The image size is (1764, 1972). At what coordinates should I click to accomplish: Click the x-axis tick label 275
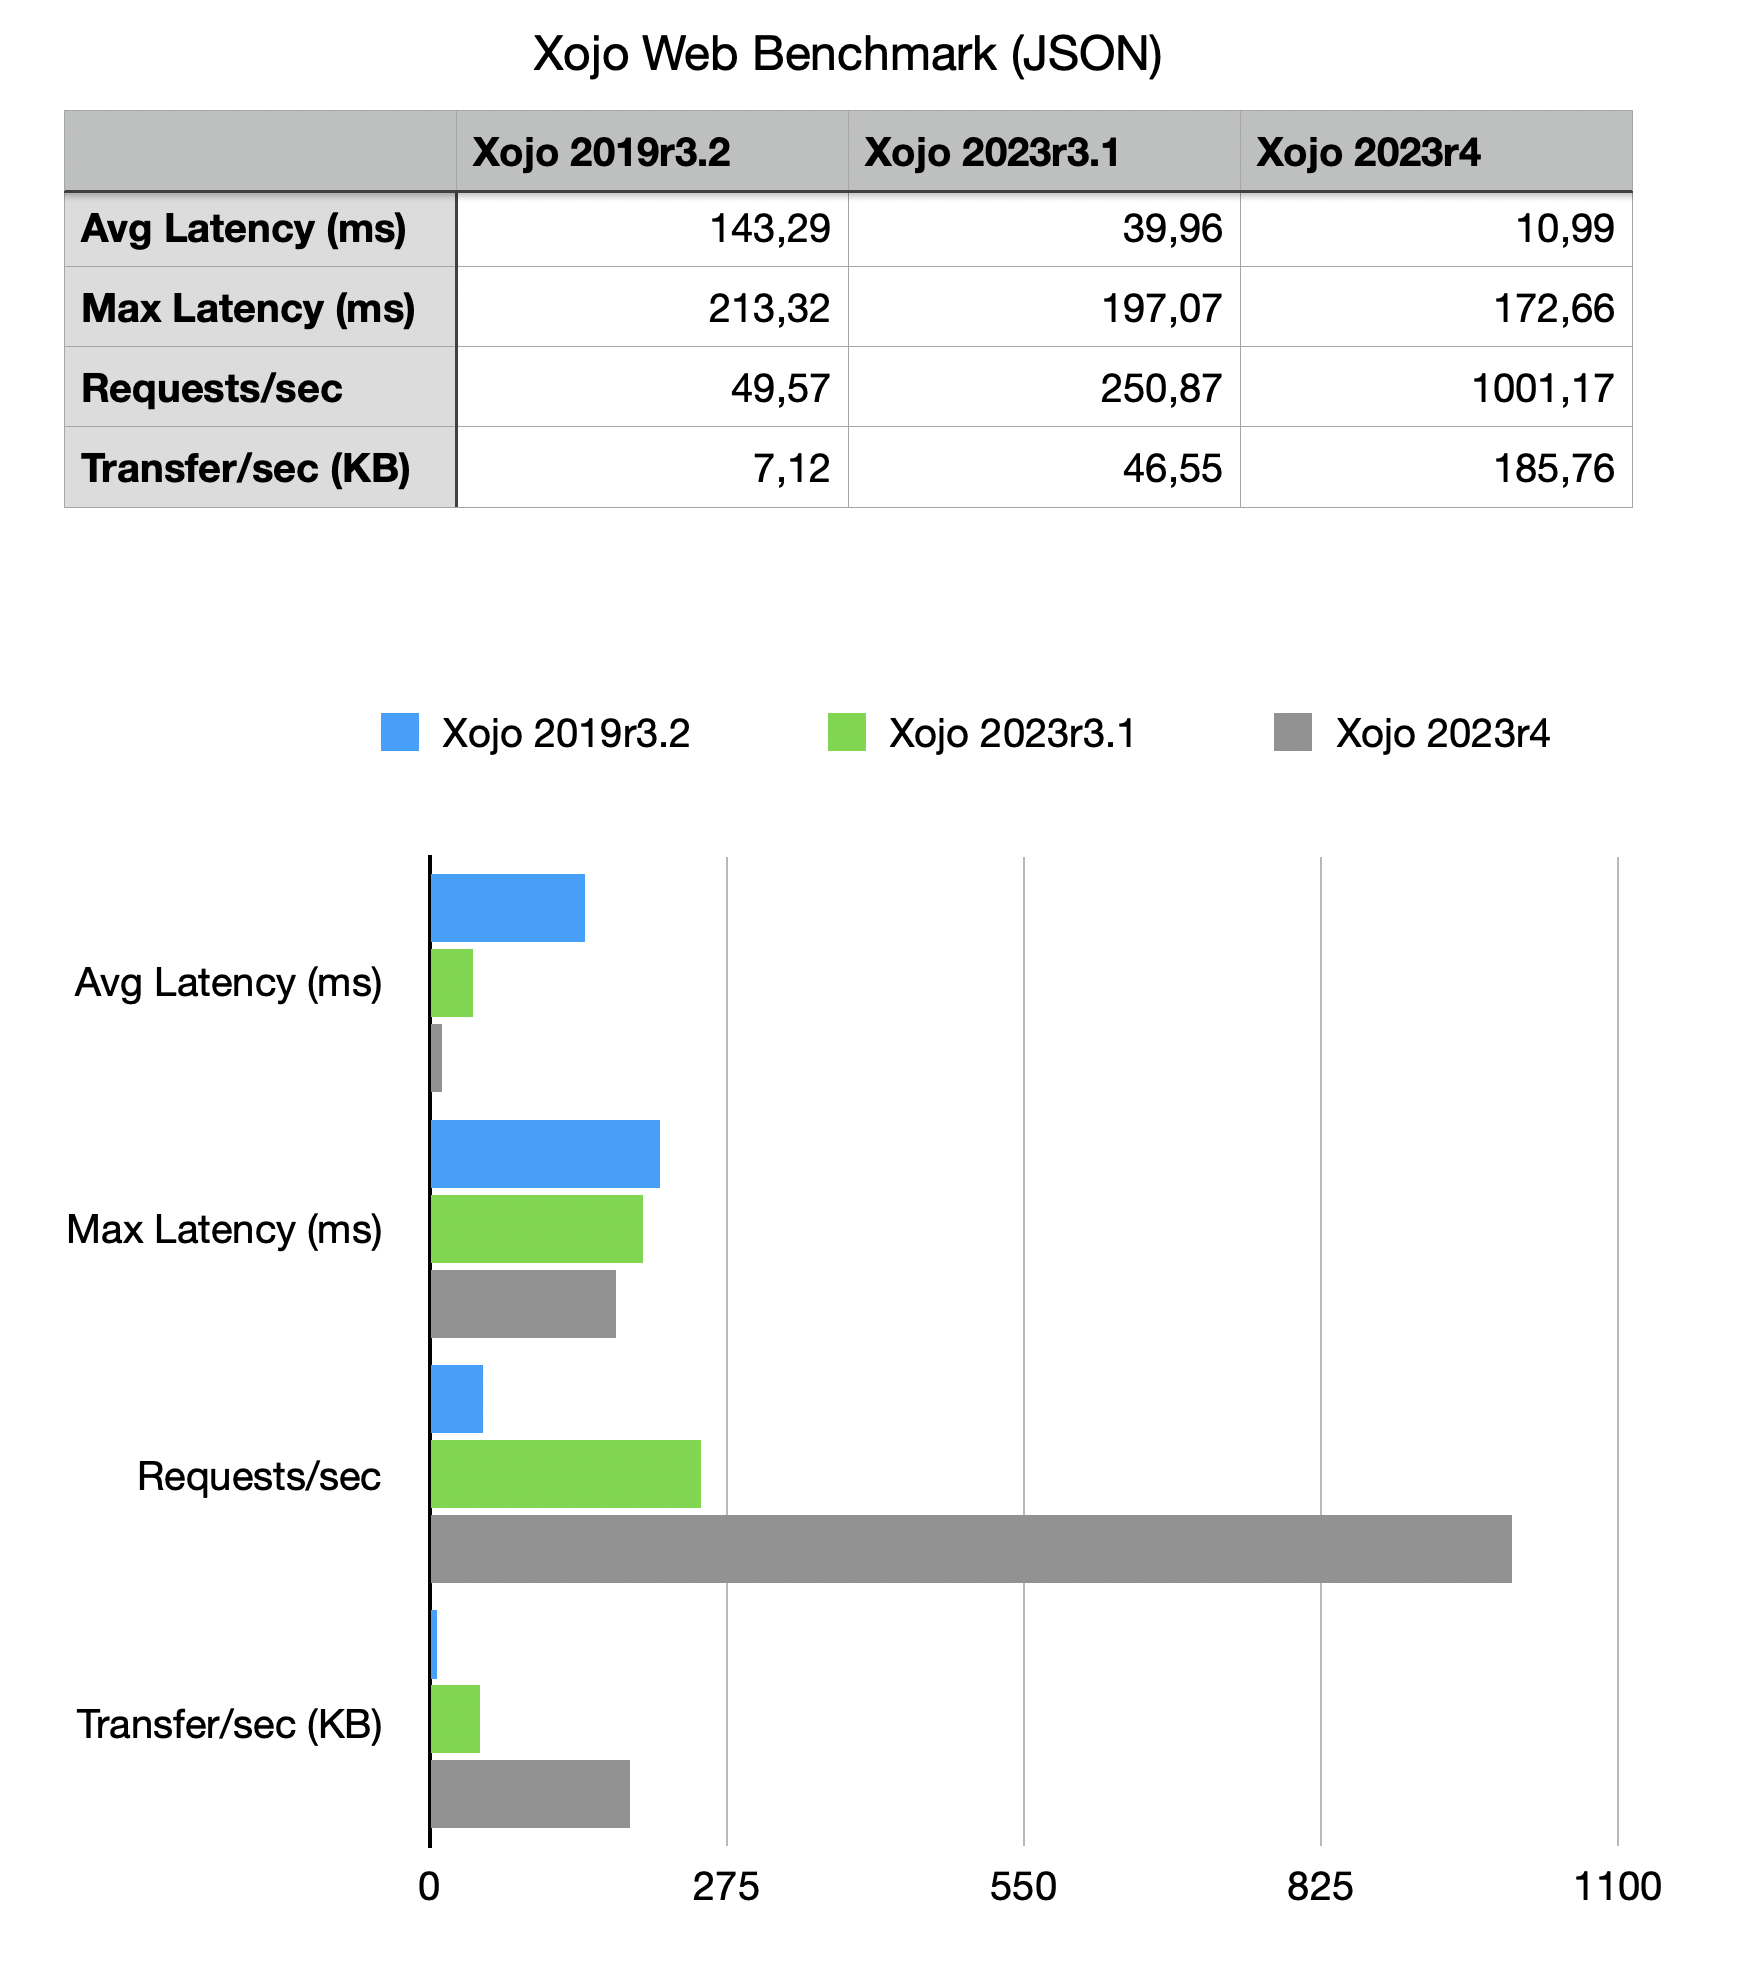pyautogui.click(x=726, y=1887)
